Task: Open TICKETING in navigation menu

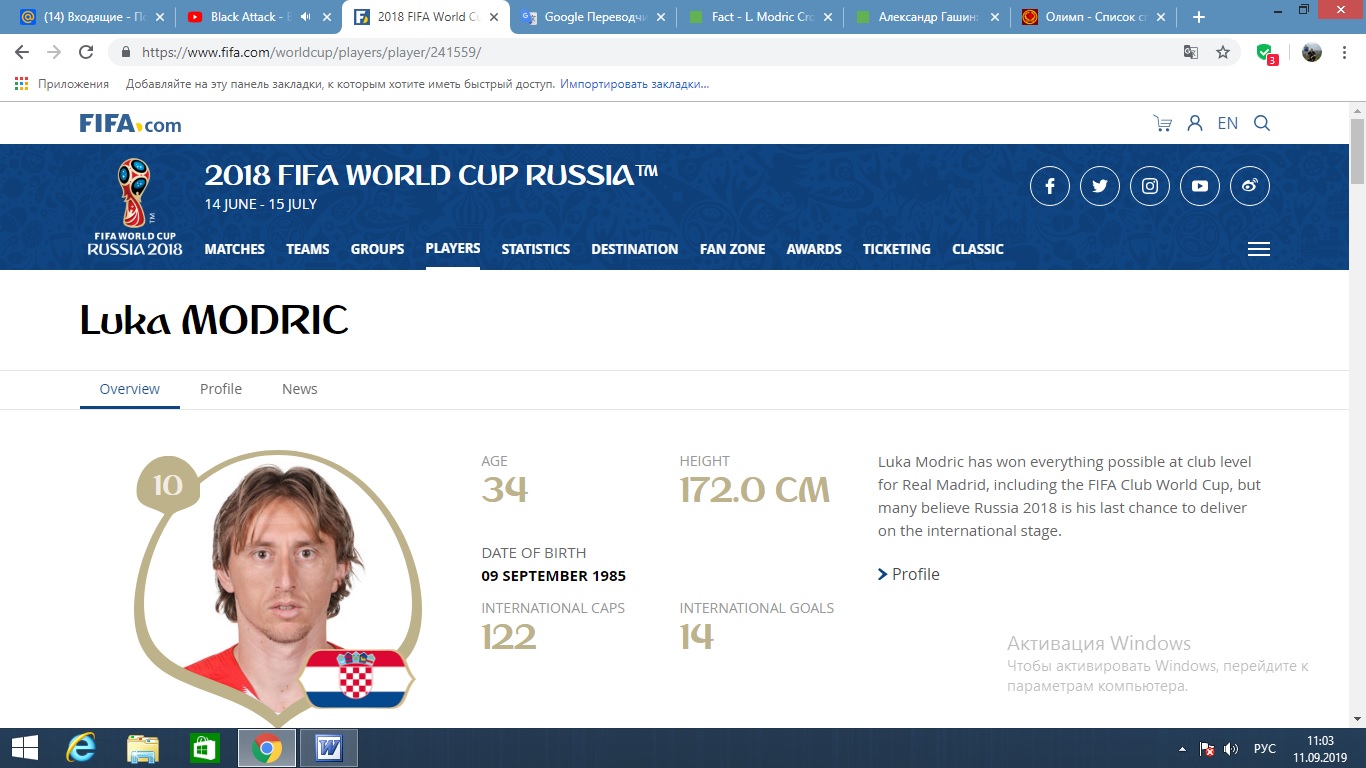Action: (897, 249)
